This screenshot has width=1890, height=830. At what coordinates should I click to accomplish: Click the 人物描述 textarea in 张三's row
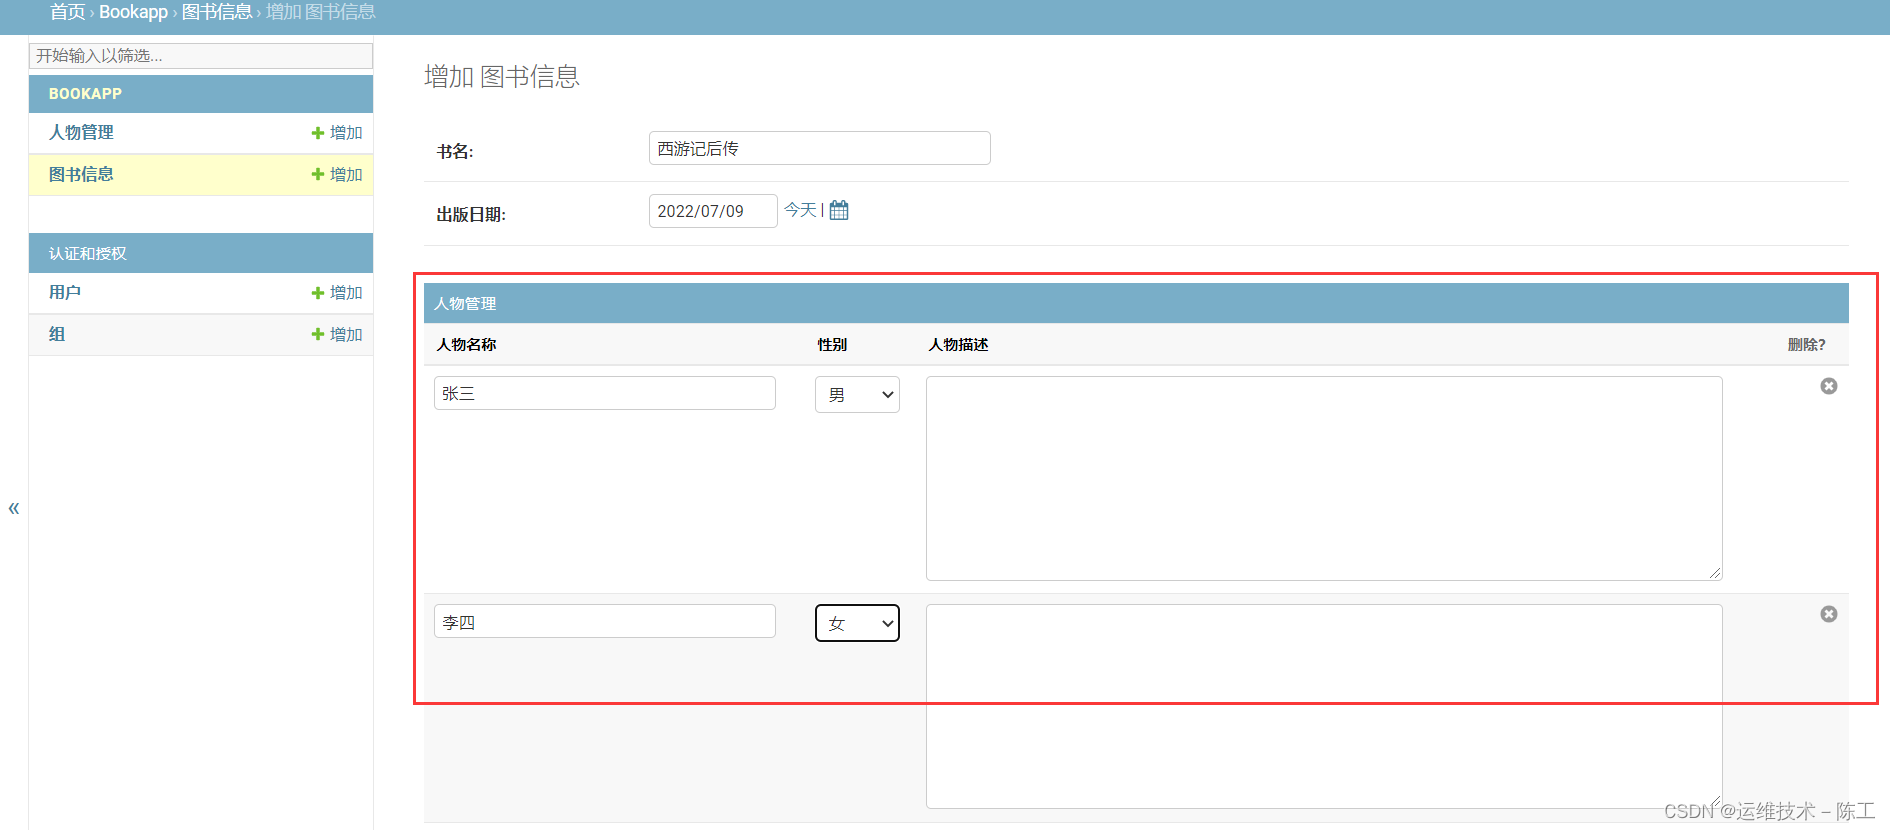point(1324,478)
